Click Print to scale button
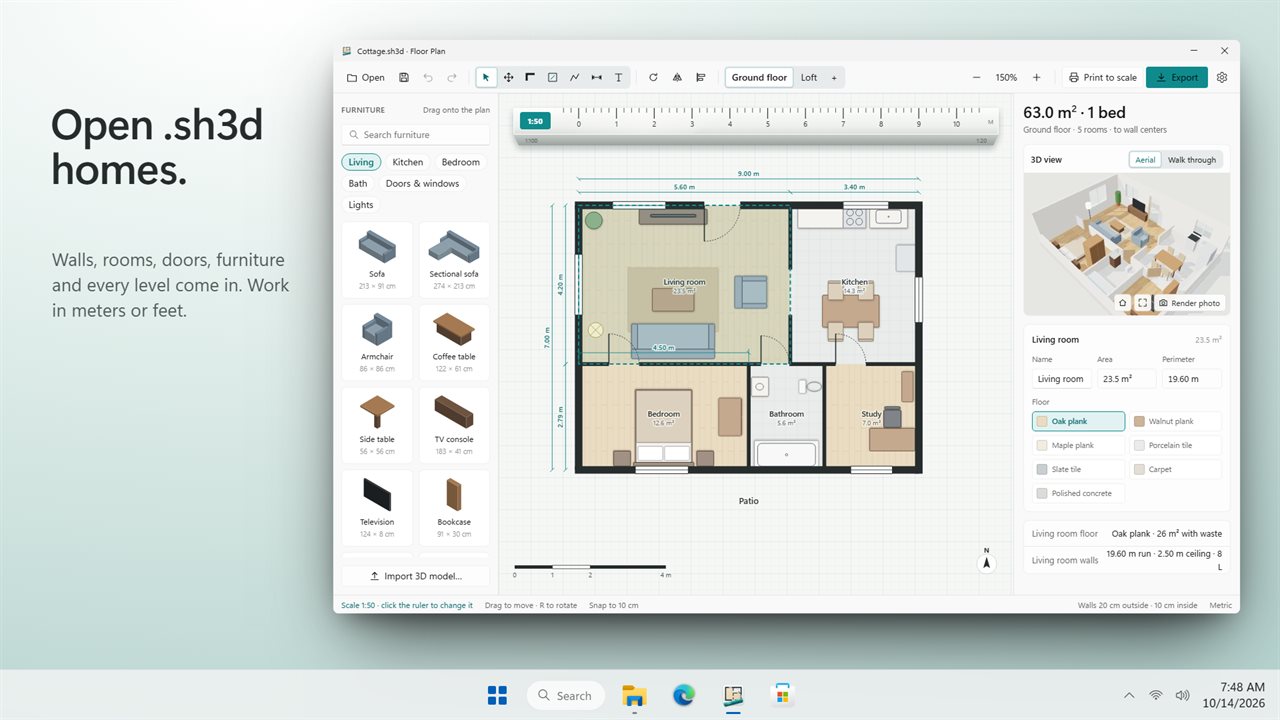1280x720 pixels. coord(1102,77)
